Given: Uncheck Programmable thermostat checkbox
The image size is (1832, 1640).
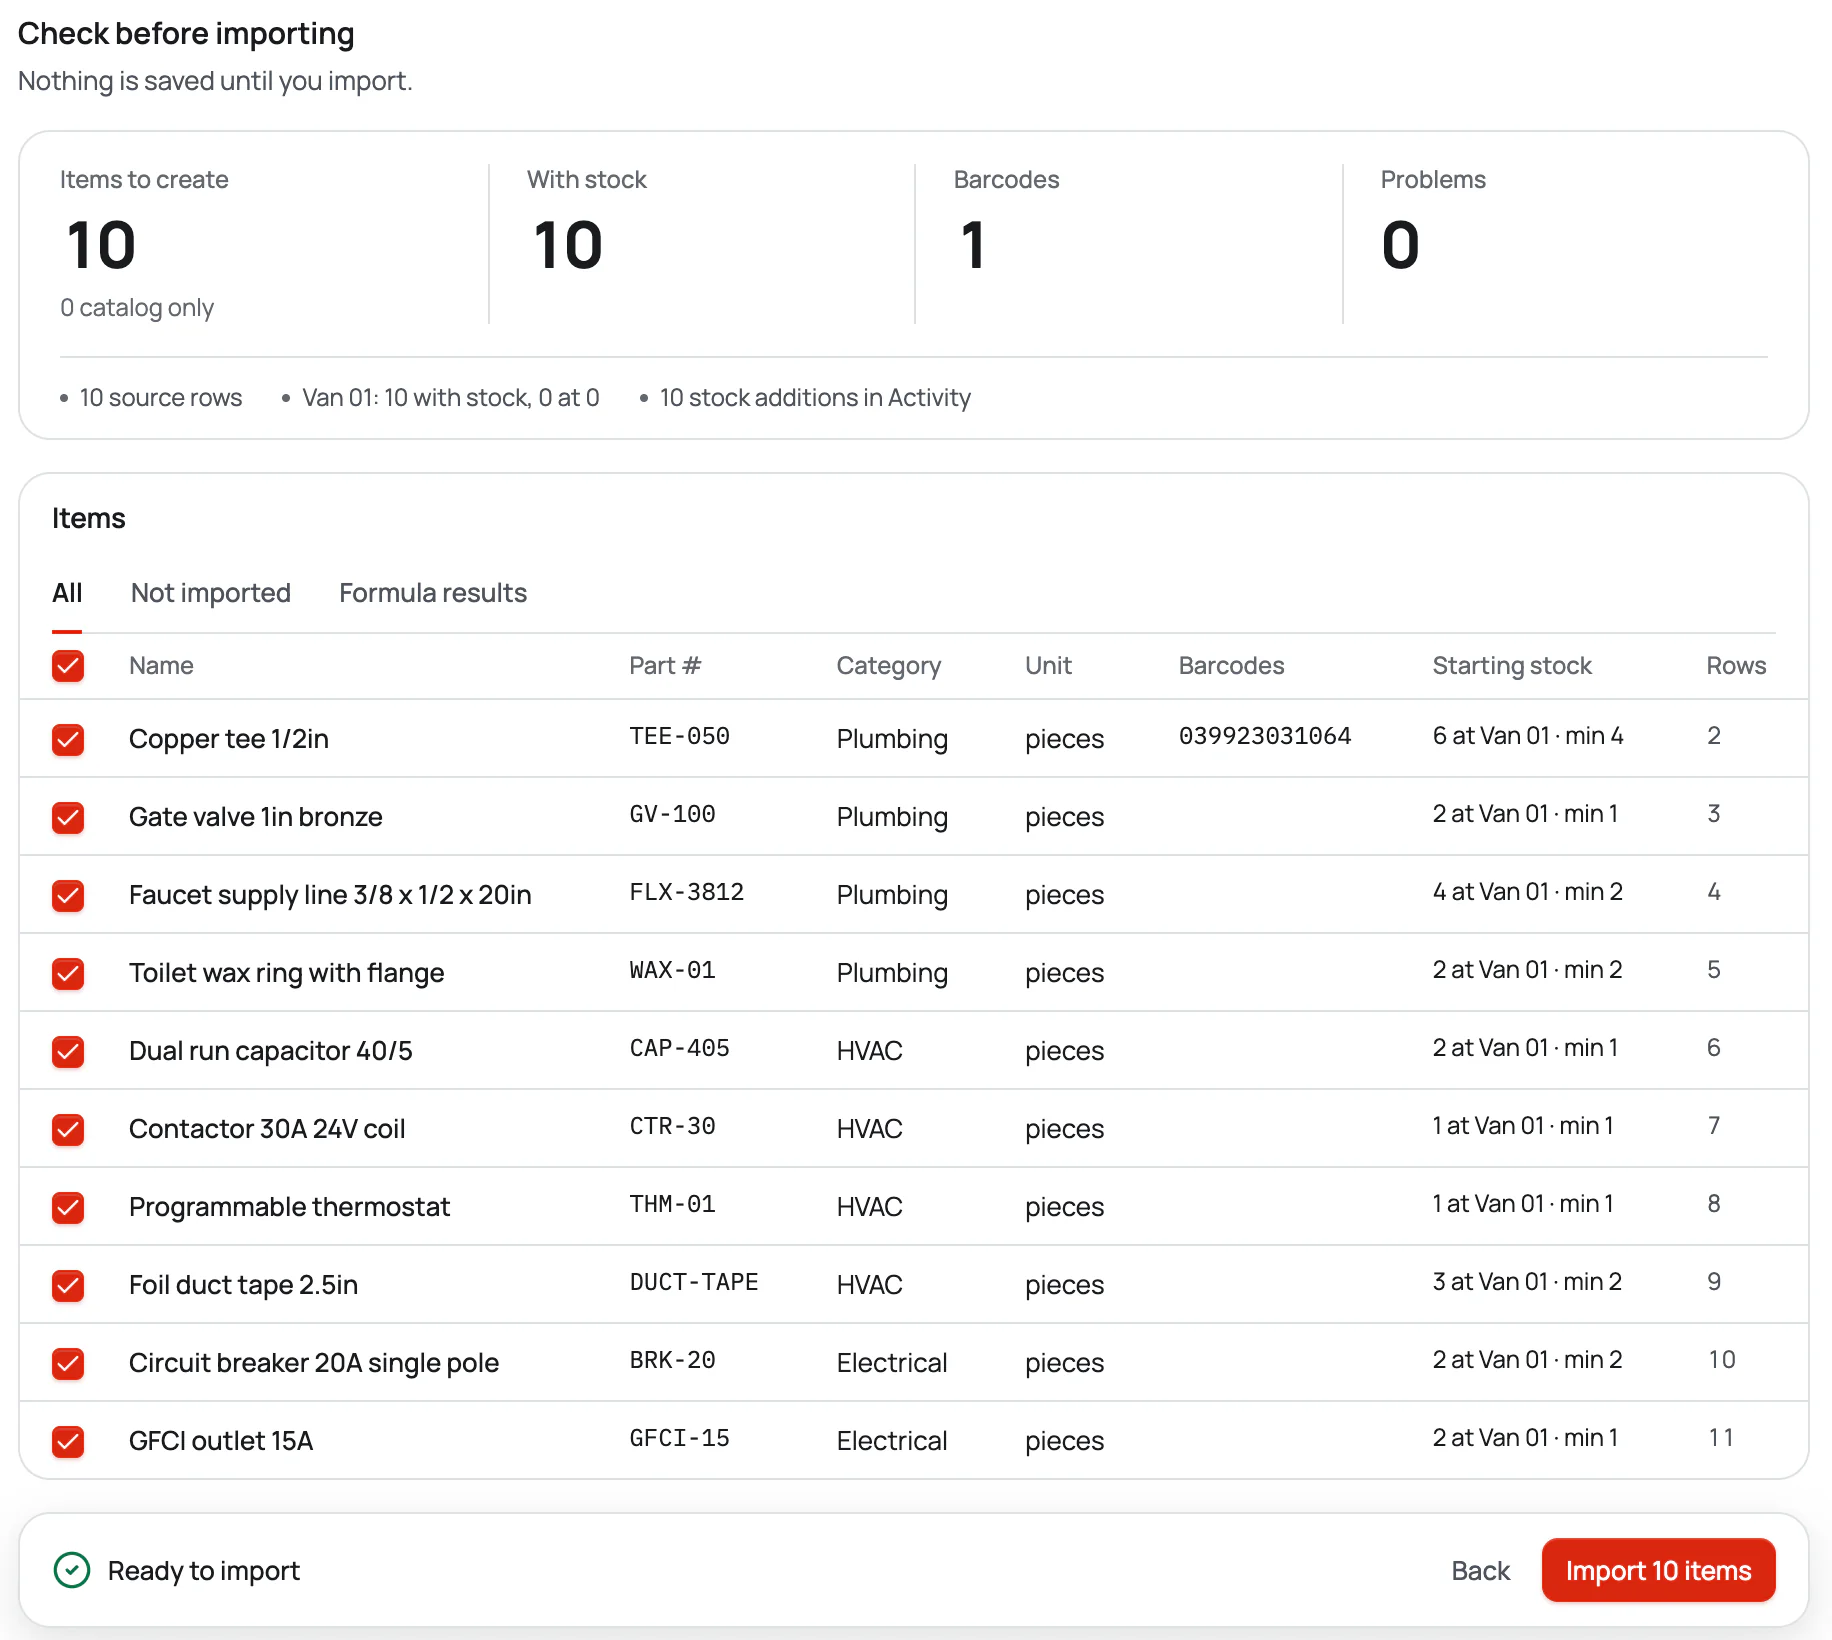Looking at the screenshot, I should (68, 1208).
